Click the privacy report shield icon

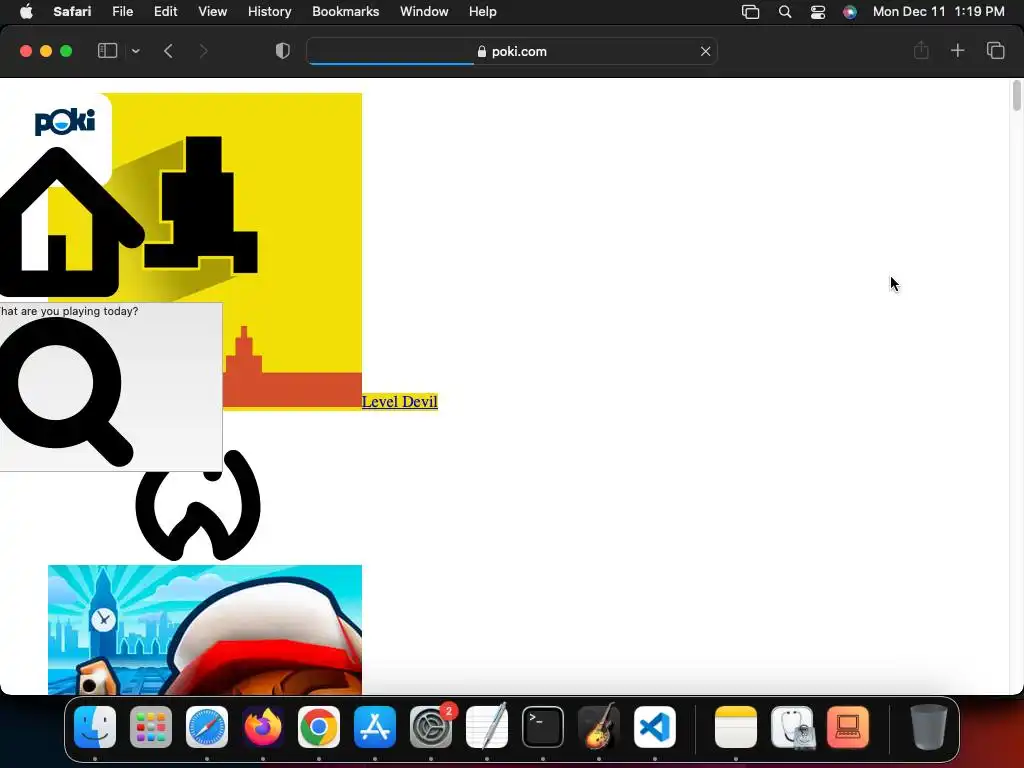283,51
